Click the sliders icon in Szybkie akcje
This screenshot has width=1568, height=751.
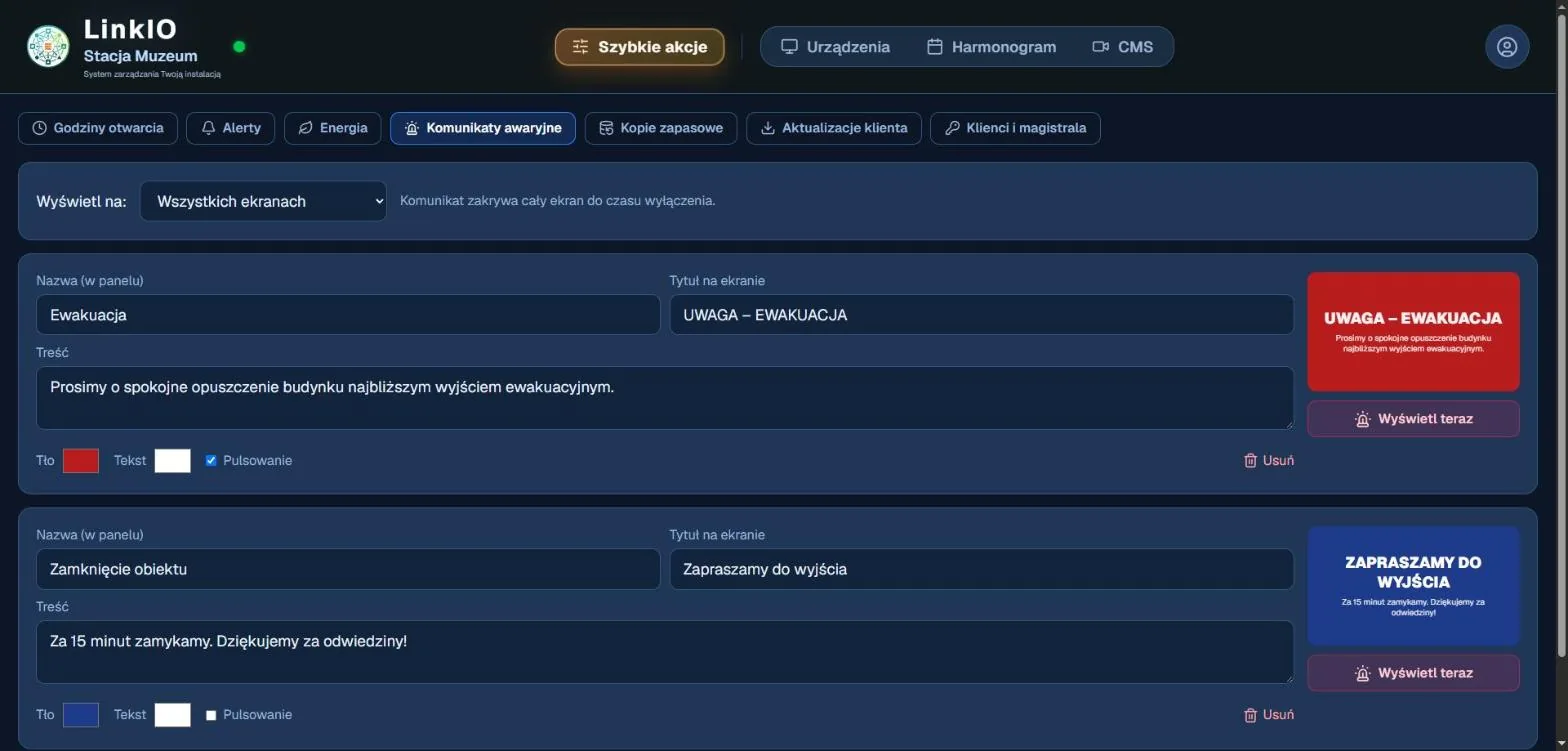580,47
